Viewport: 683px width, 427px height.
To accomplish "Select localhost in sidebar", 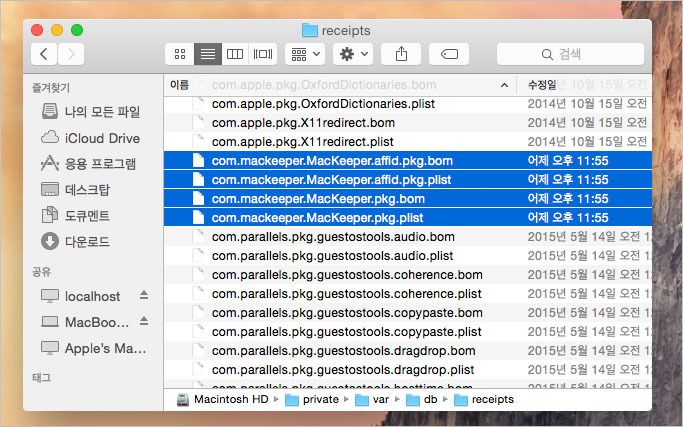I will [81, 296].
